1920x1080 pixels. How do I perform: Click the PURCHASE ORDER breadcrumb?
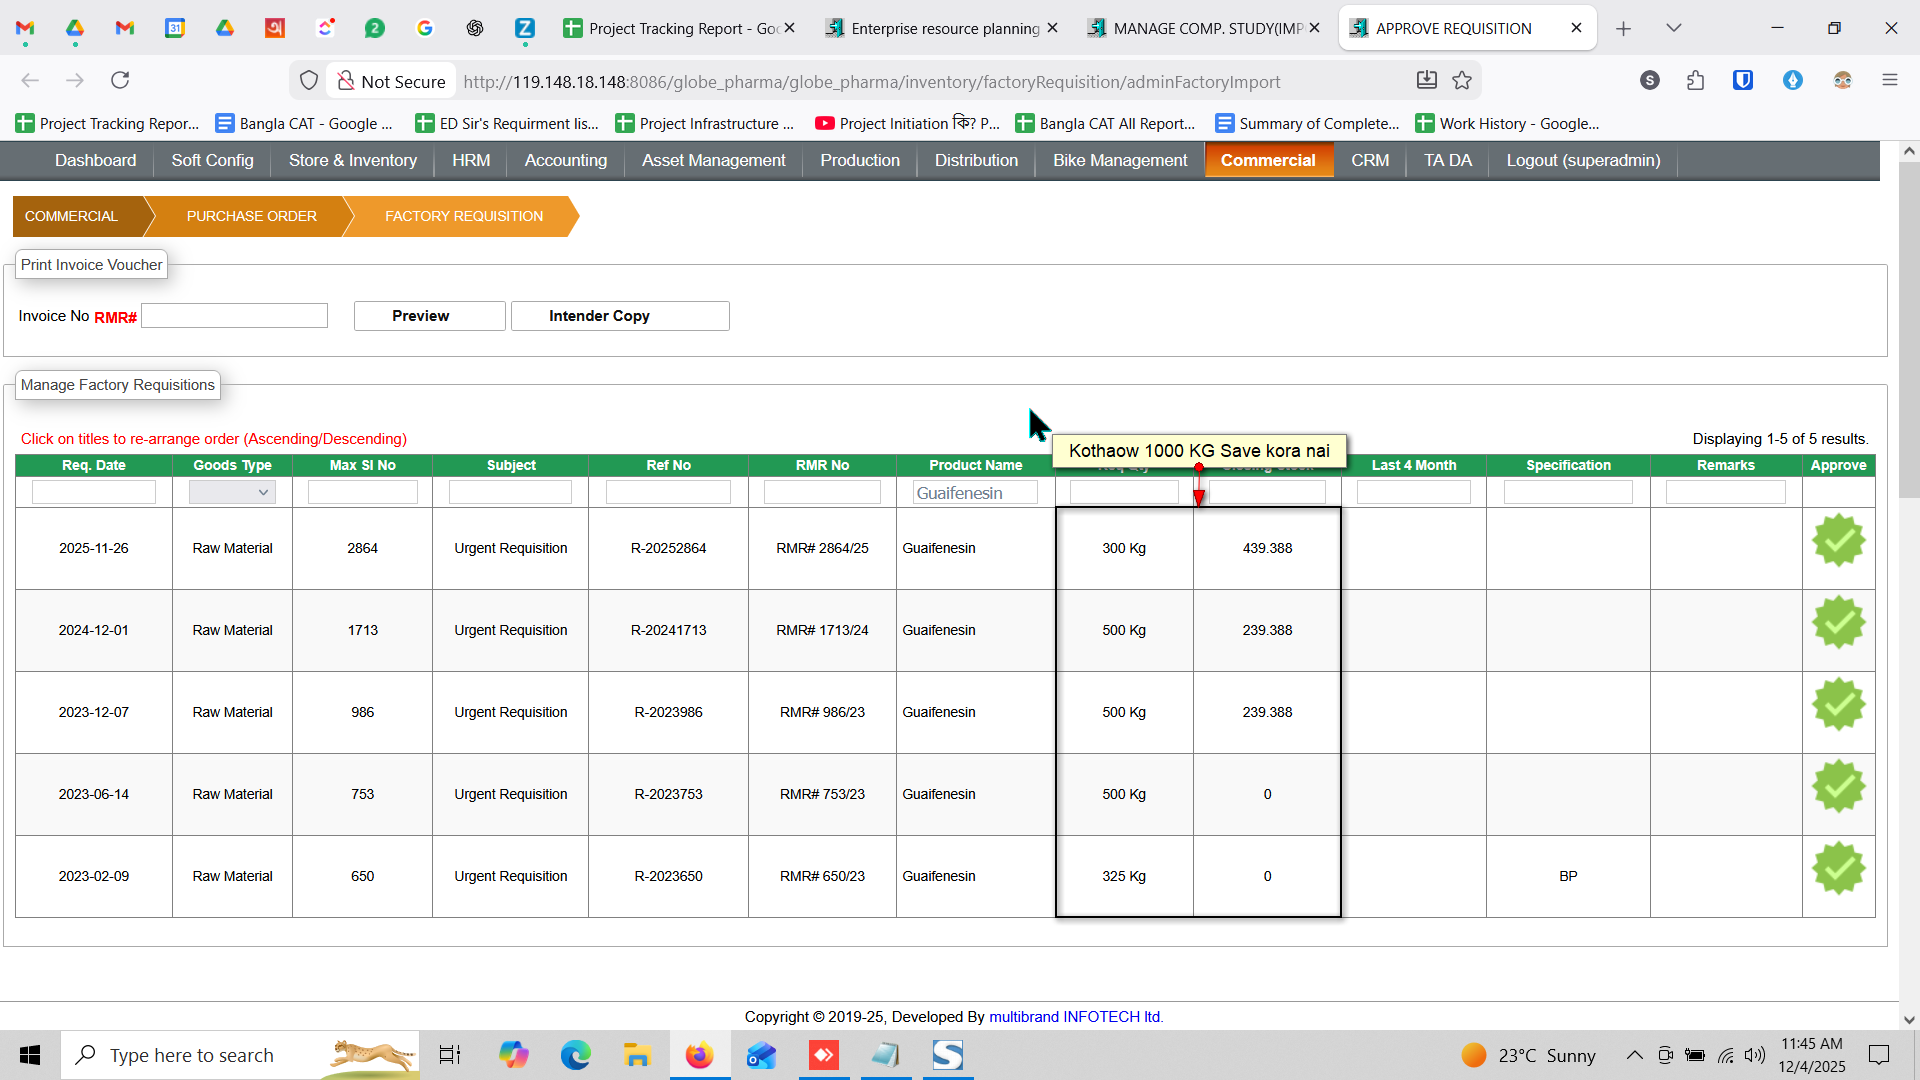(251, 216)
